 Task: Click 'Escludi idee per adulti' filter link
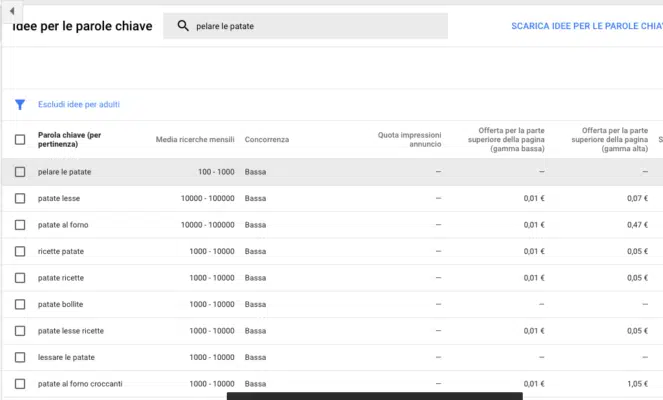pyautogui.click(x=79, y=104)
